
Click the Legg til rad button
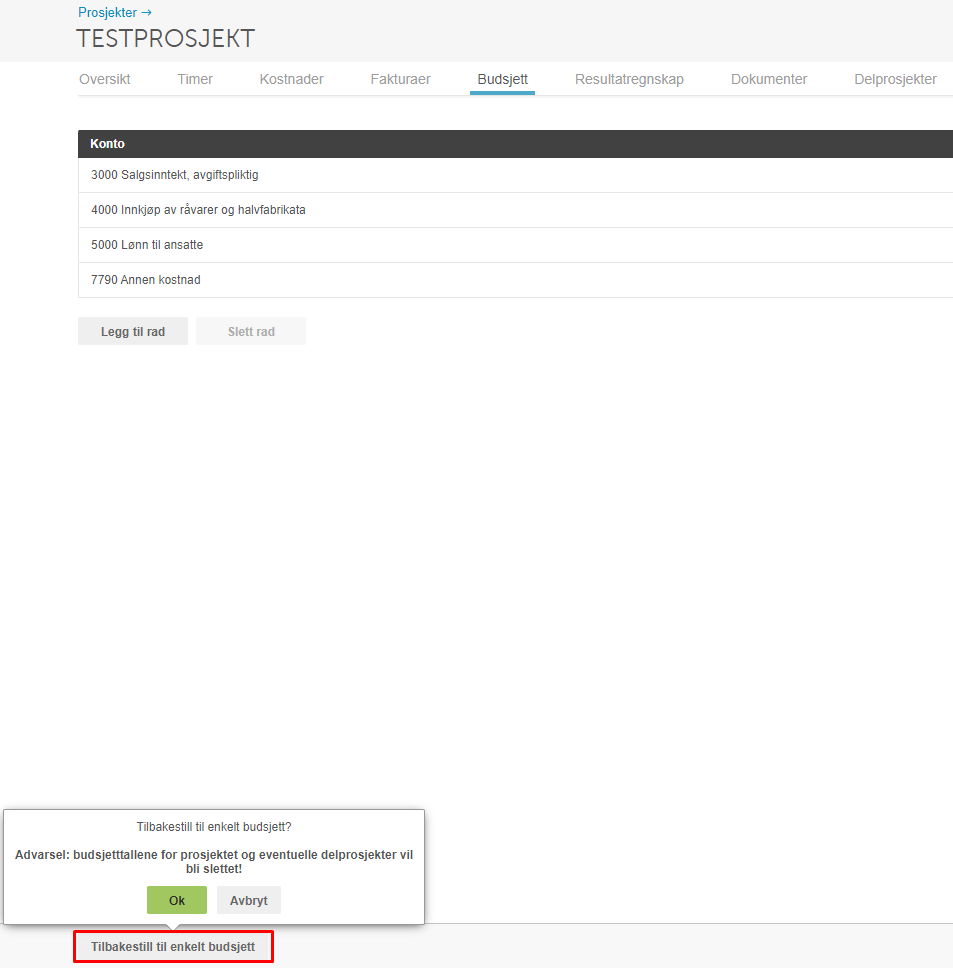[x=133, y=332]
